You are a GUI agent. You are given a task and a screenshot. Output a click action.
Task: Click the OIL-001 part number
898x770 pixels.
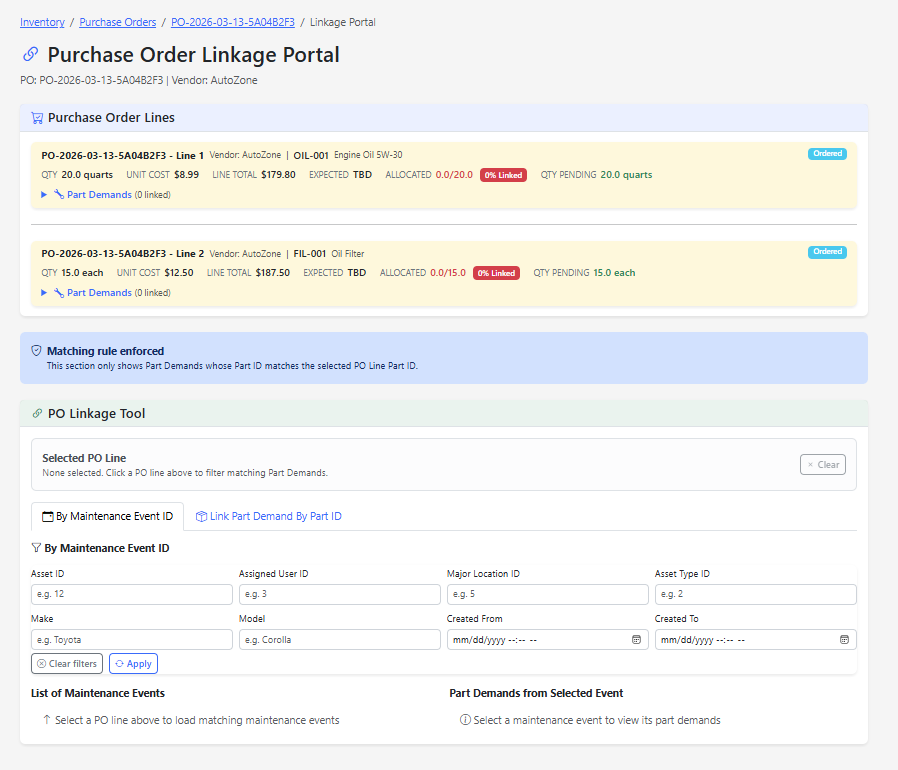311,155
